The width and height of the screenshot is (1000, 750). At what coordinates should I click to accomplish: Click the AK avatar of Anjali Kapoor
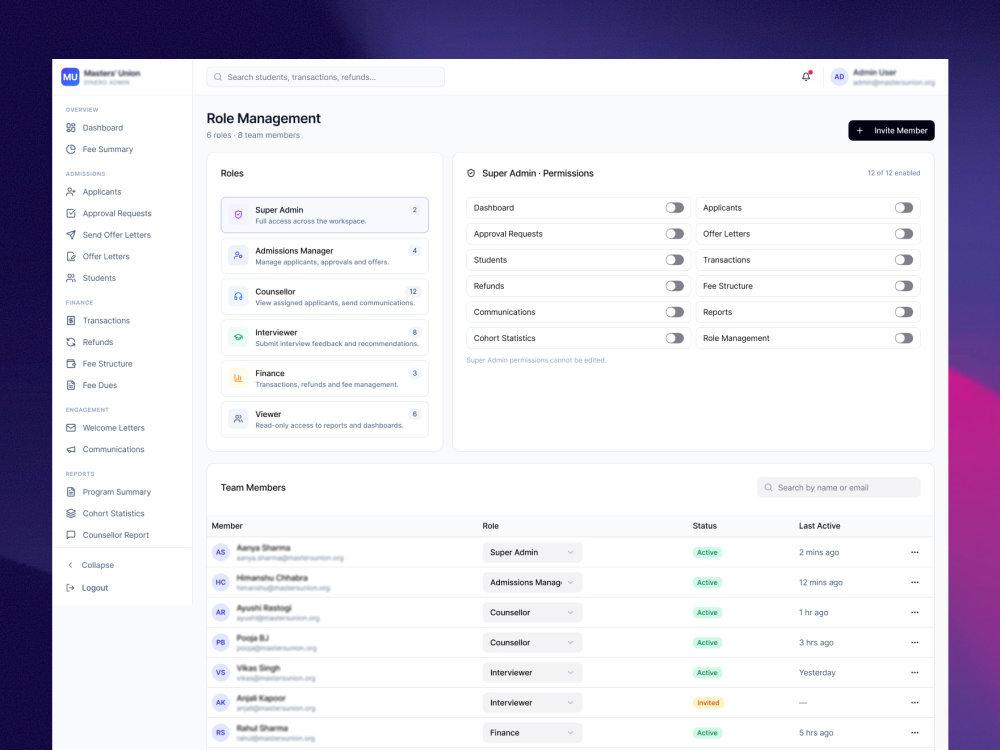click(221, 702)
